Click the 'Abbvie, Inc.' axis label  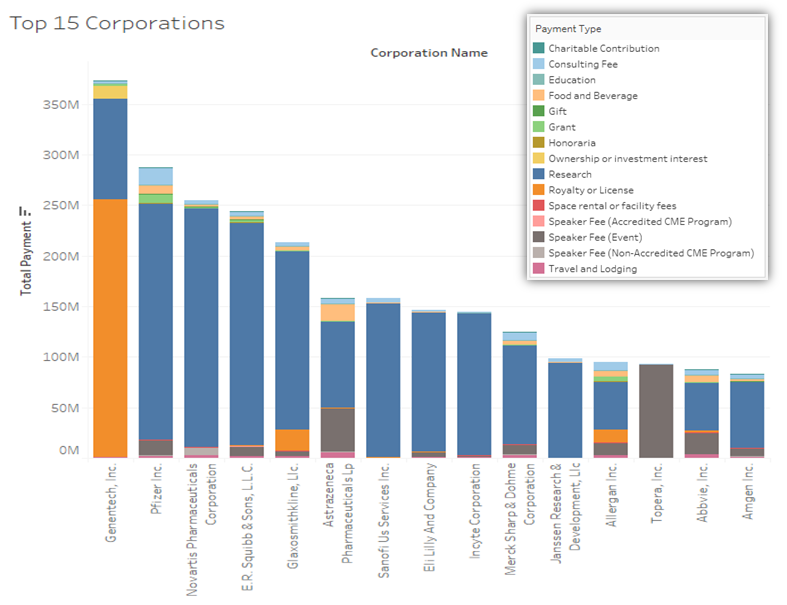click(x=702, y=493)
